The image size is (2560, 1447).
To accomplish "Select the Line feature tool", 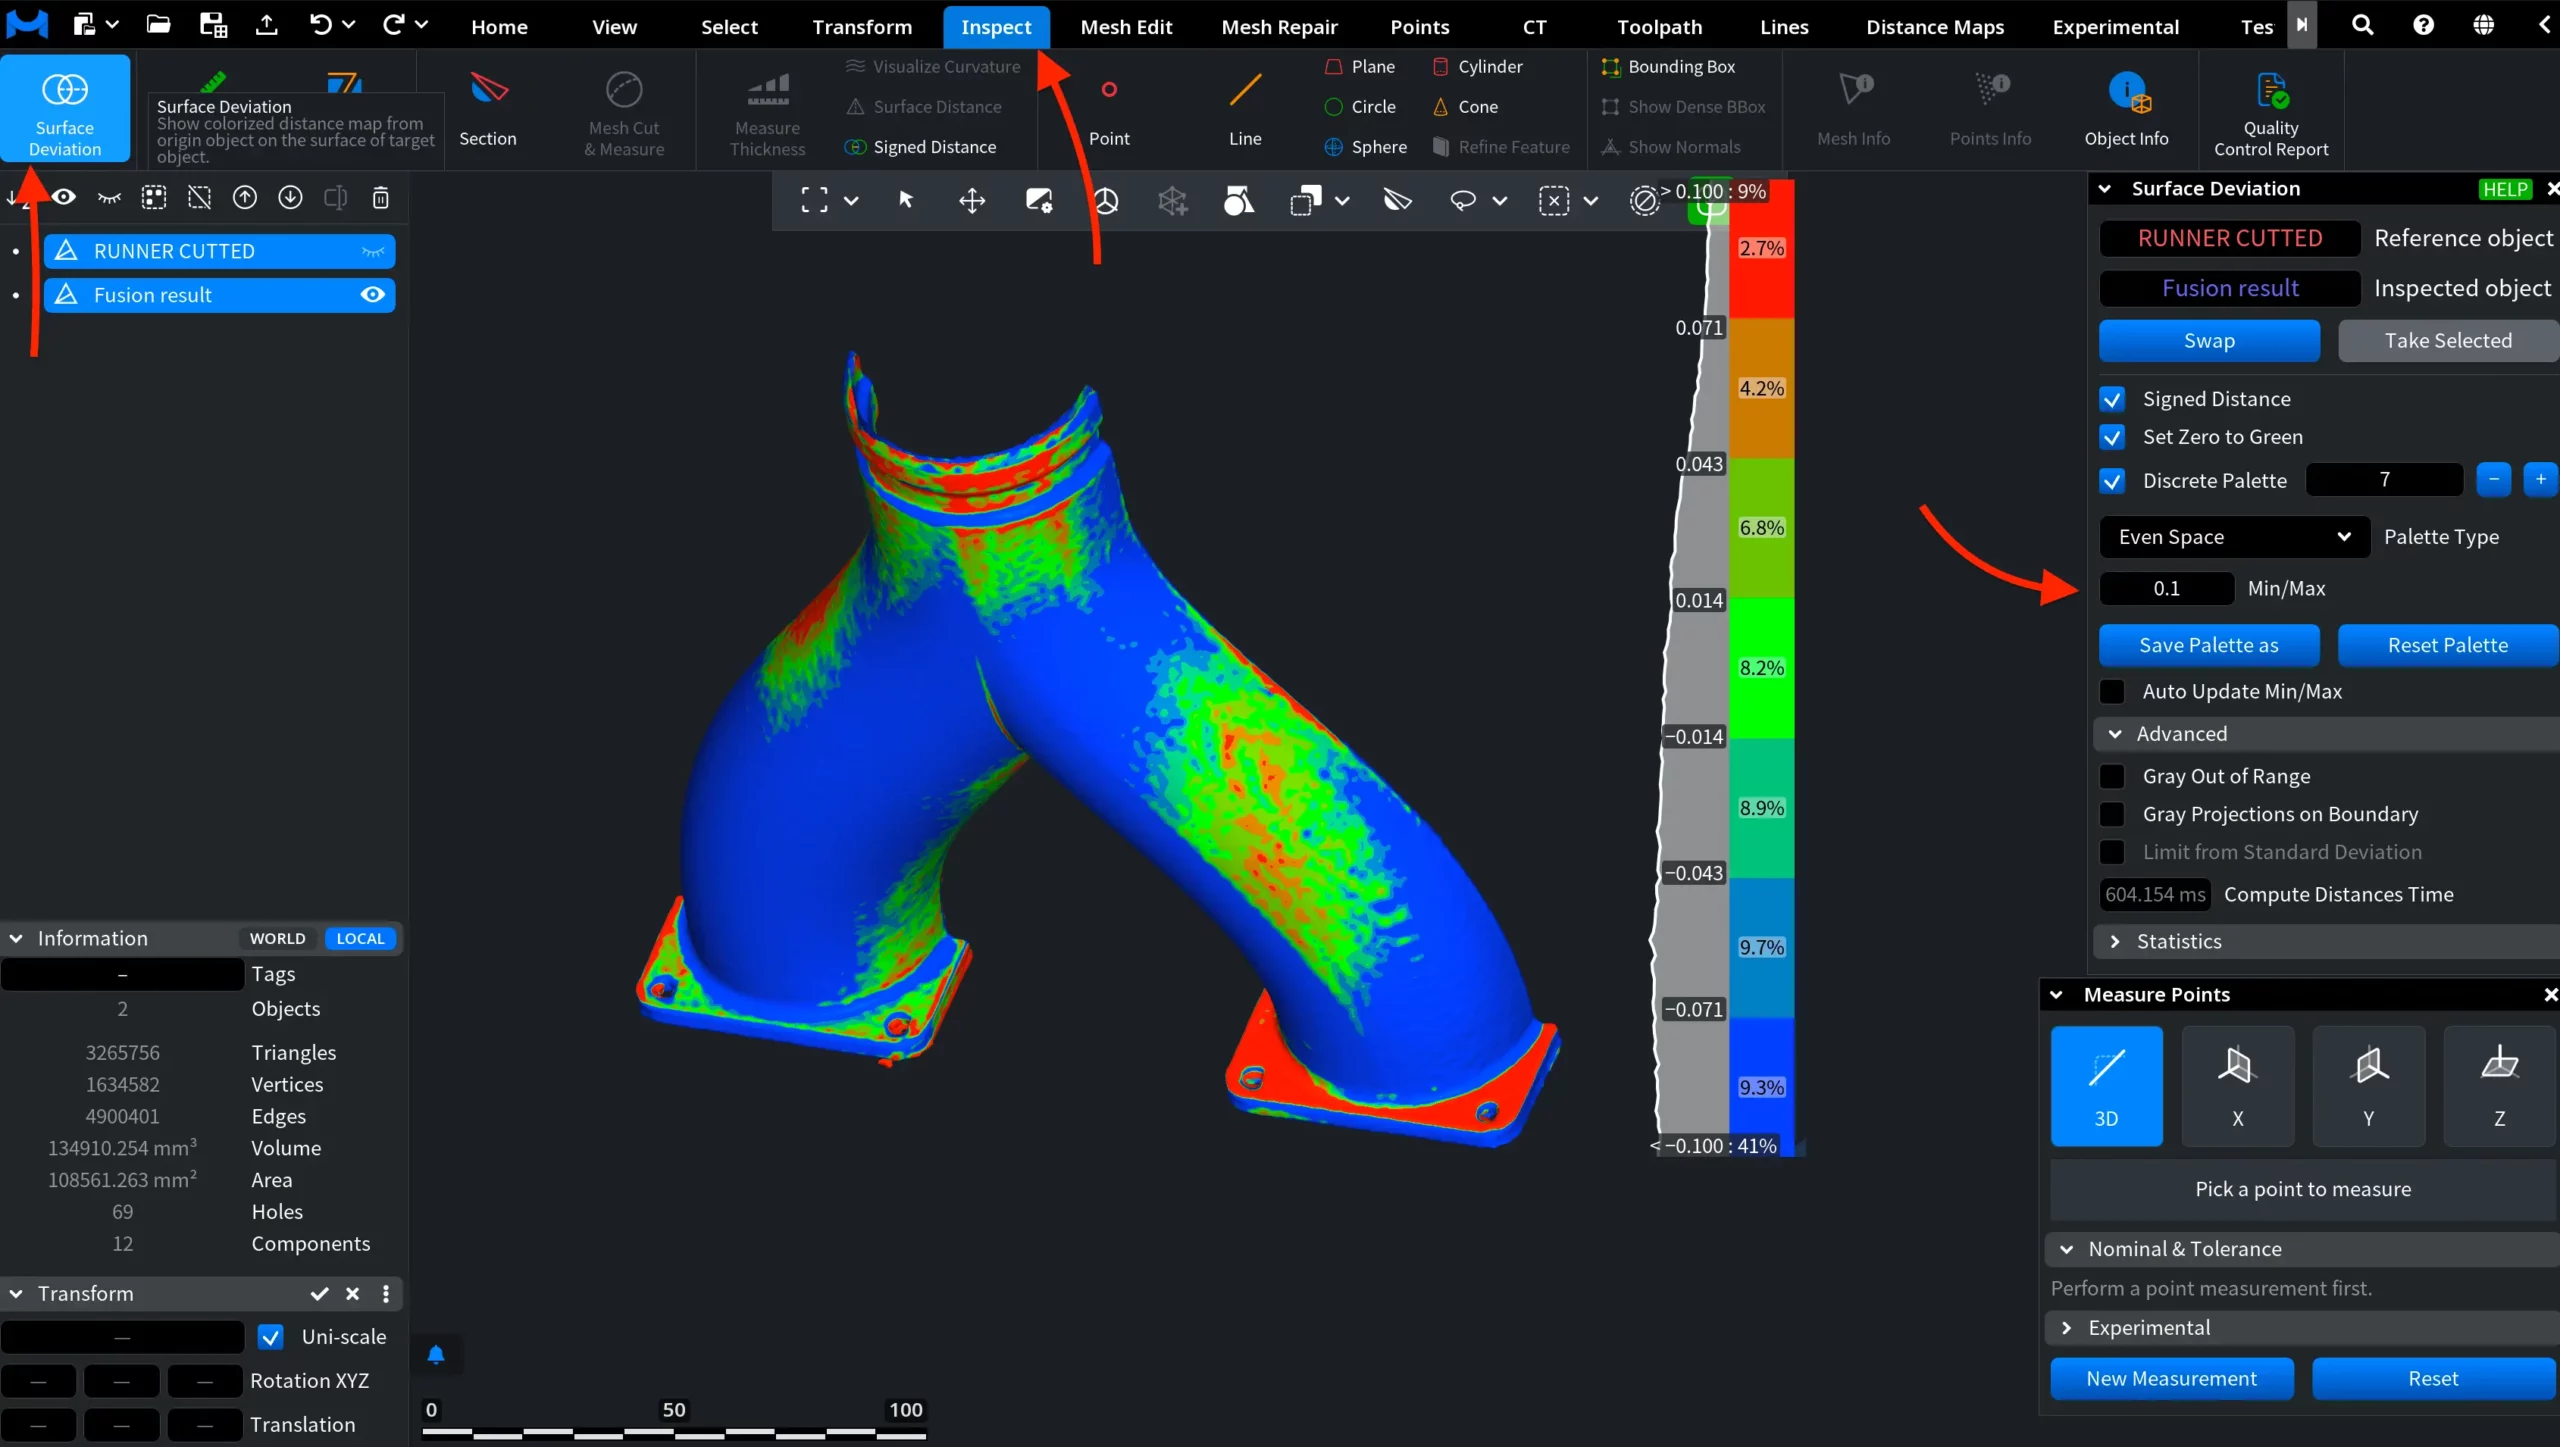I will (x=1245, y=108).
